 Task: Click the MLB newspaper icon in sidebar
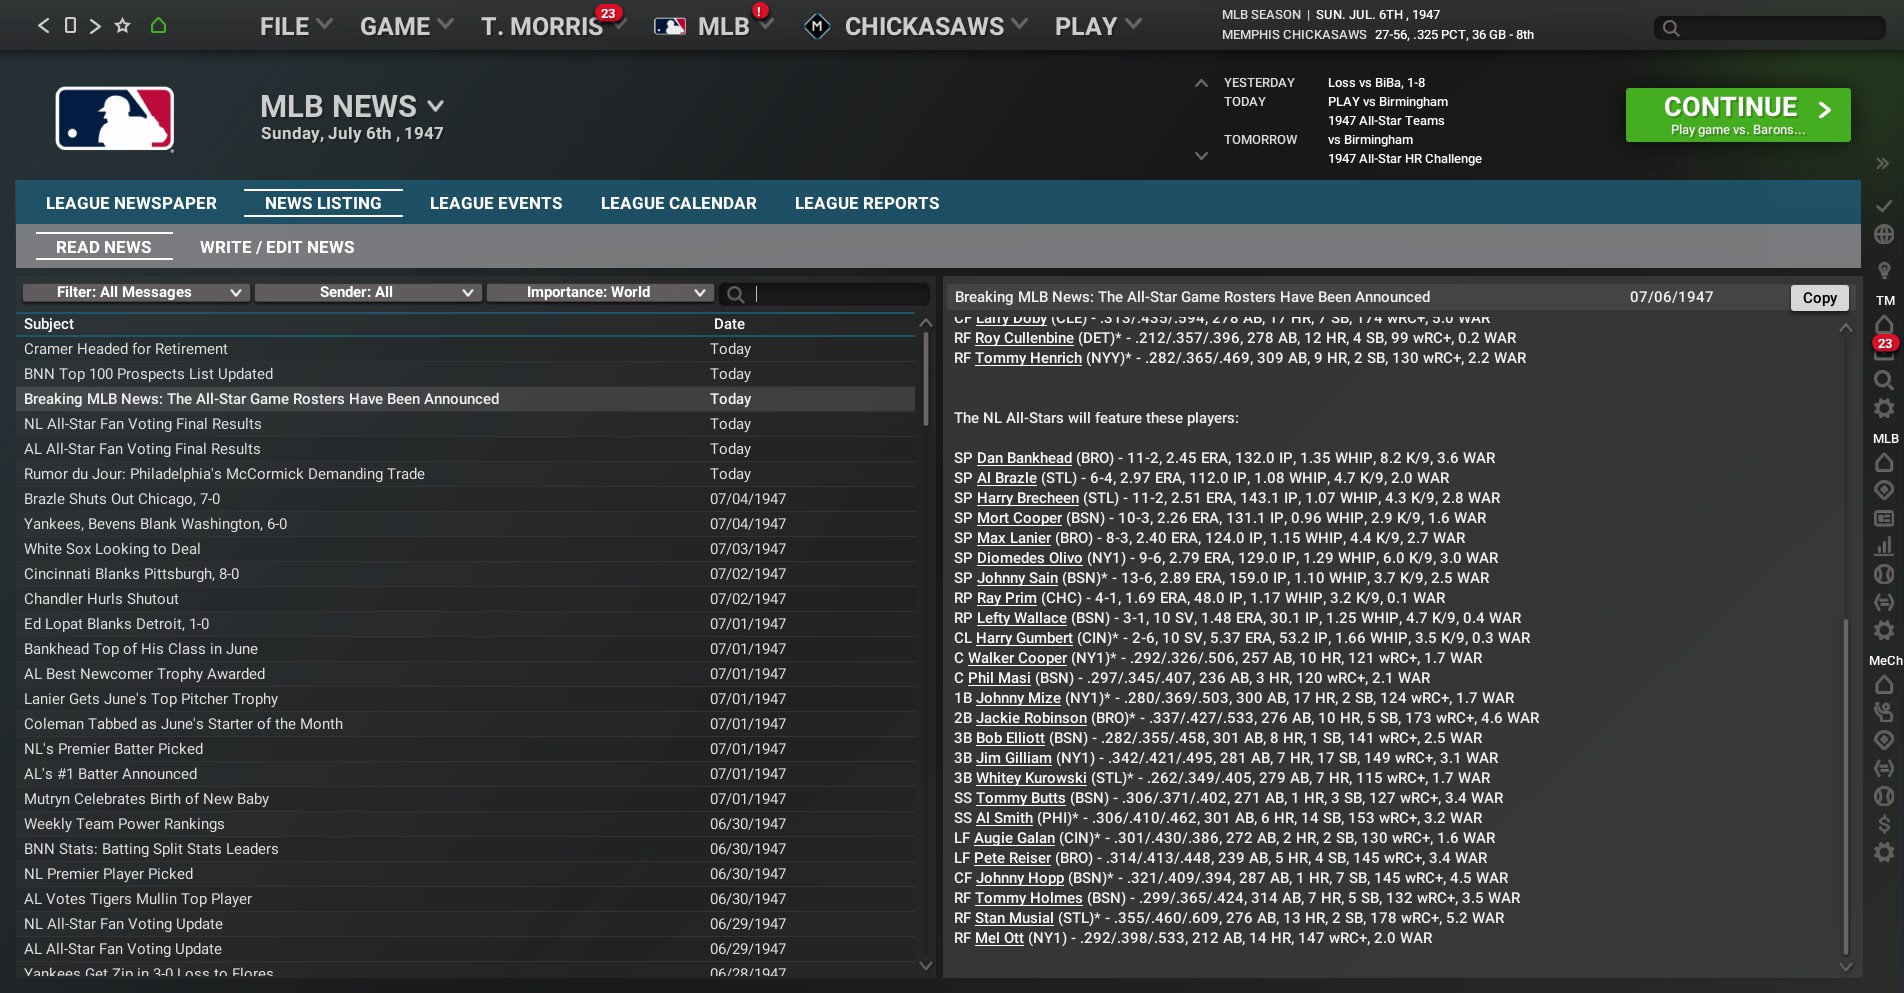[1884, 519]
